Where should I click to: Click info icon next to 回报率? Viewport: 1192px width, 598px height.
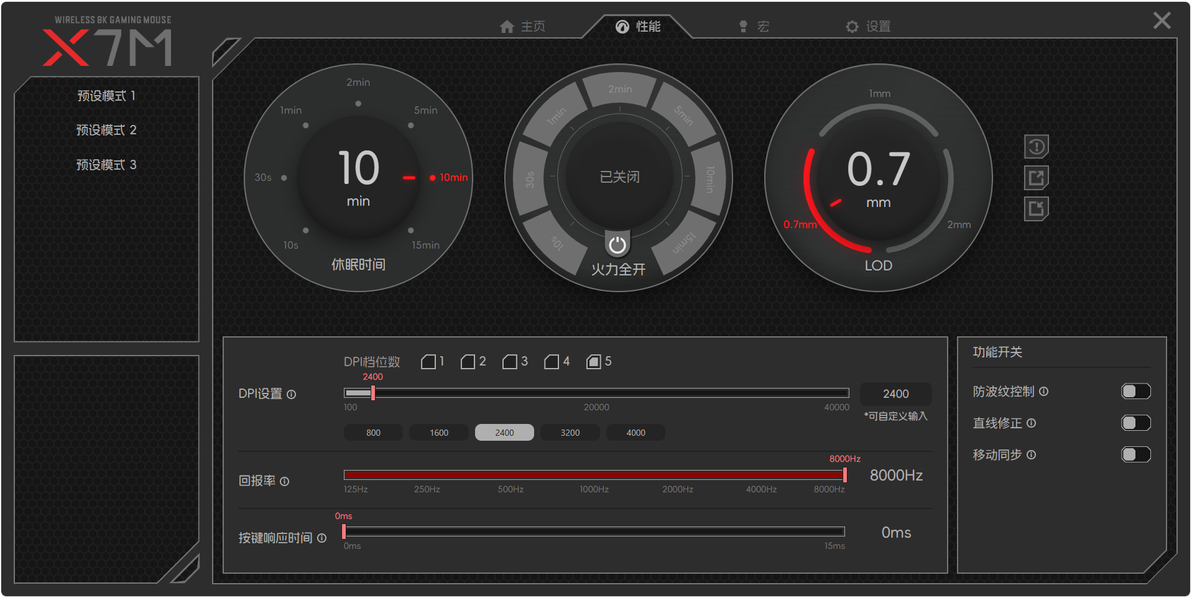click(284, 482)
